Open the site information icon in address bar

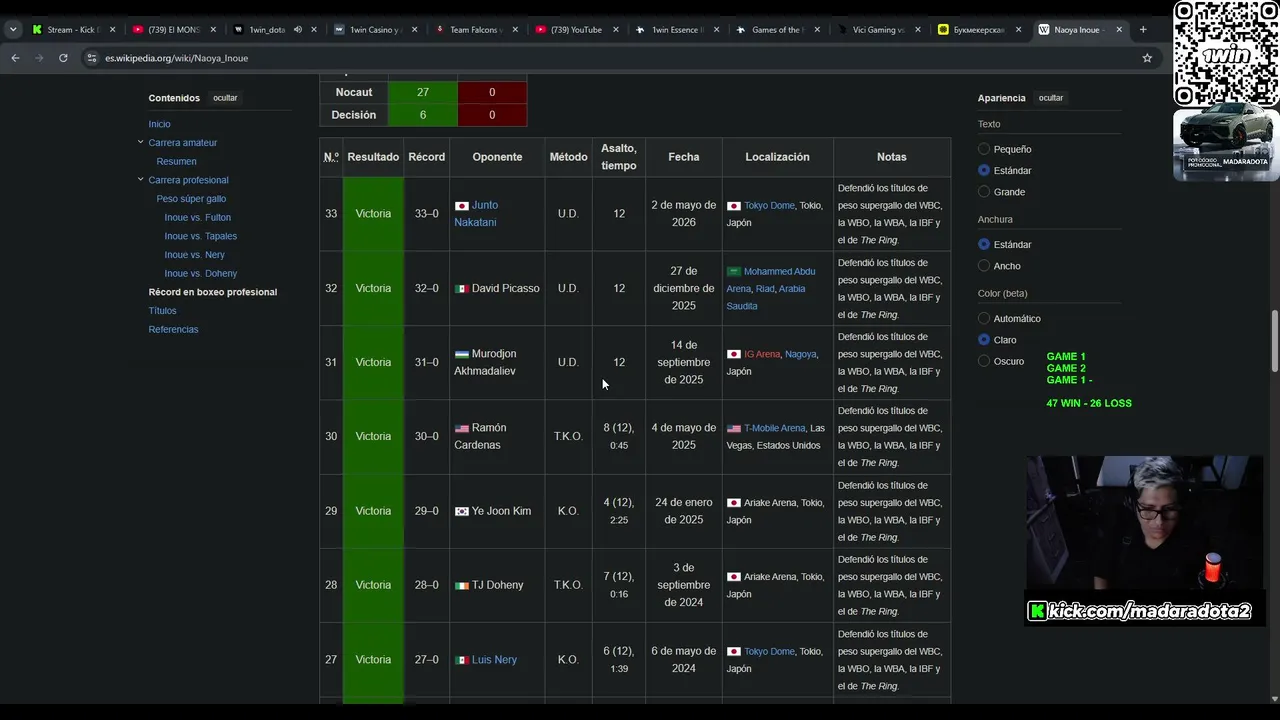click(x=92, y=58)
